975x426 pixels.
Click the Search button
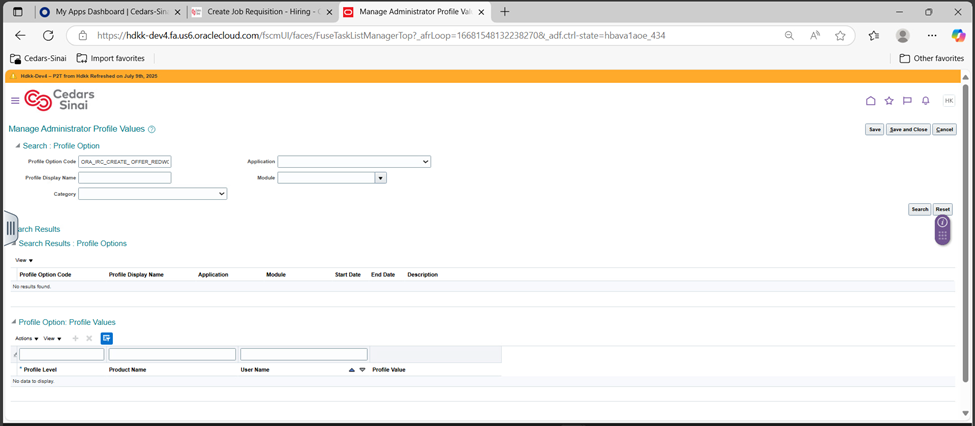[x=920, y=210]
